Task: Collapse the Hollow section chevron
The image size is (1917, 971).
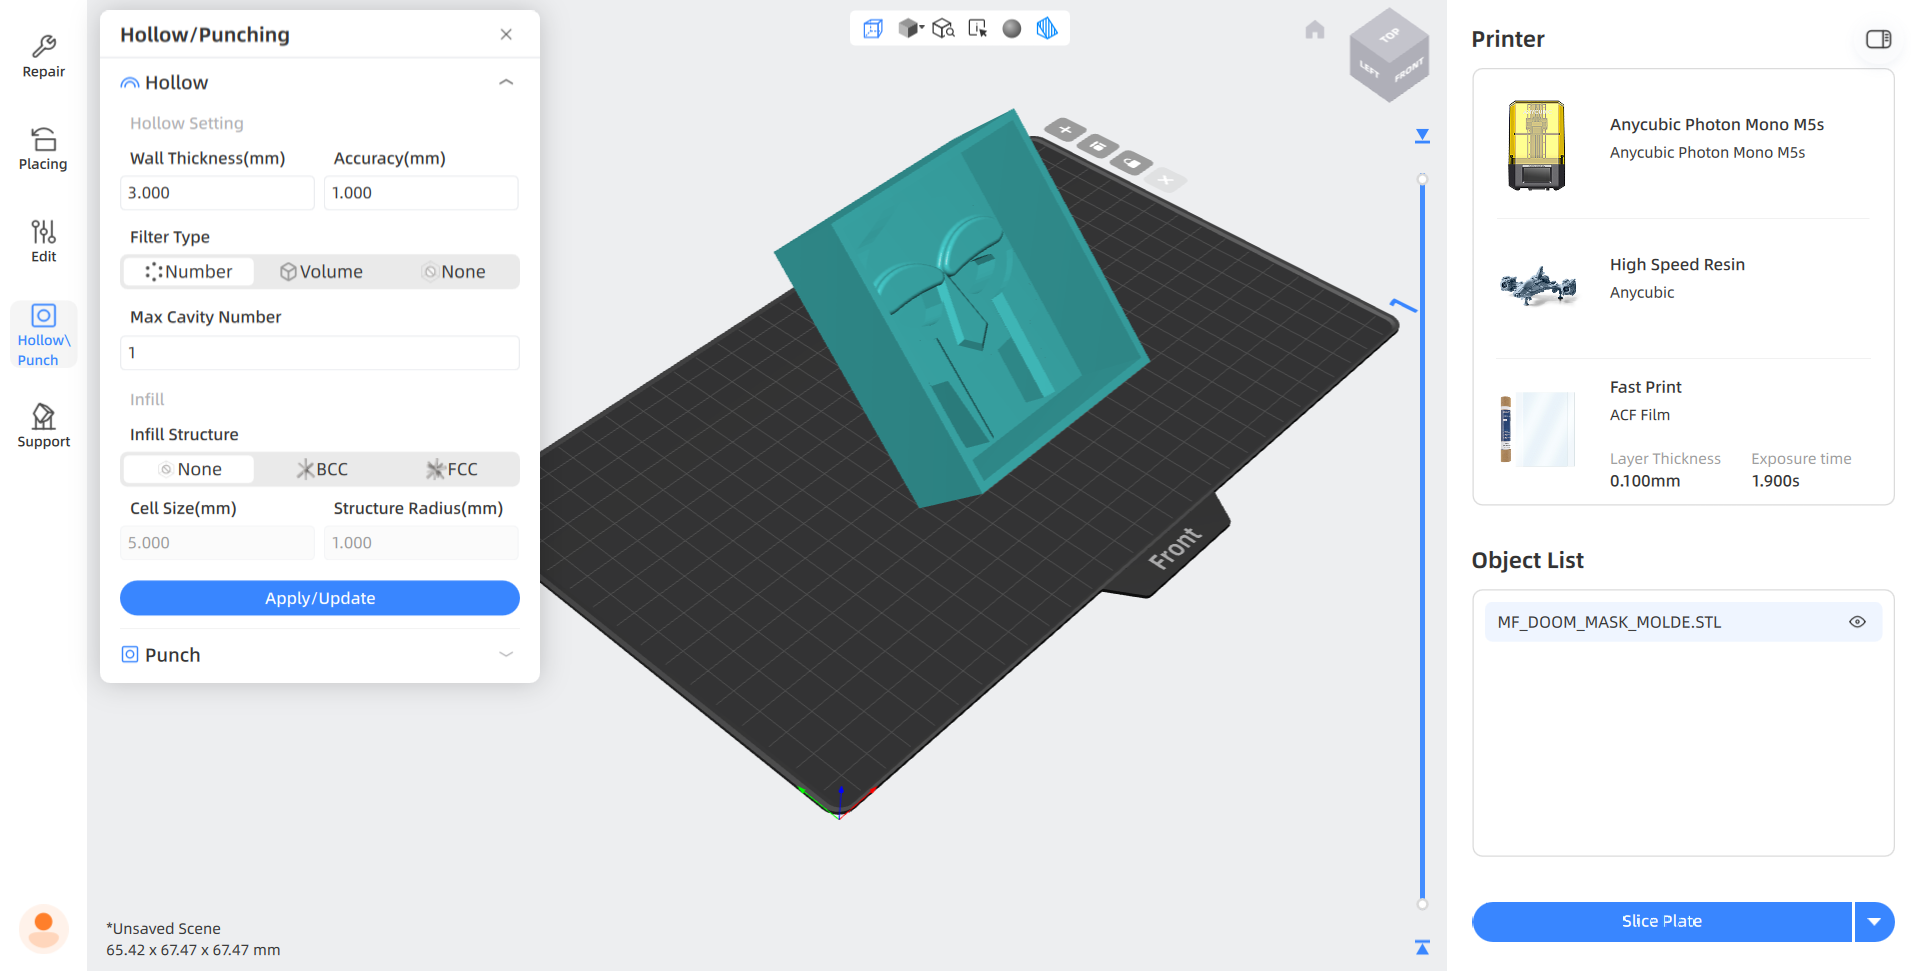Action: coord(506,83)
